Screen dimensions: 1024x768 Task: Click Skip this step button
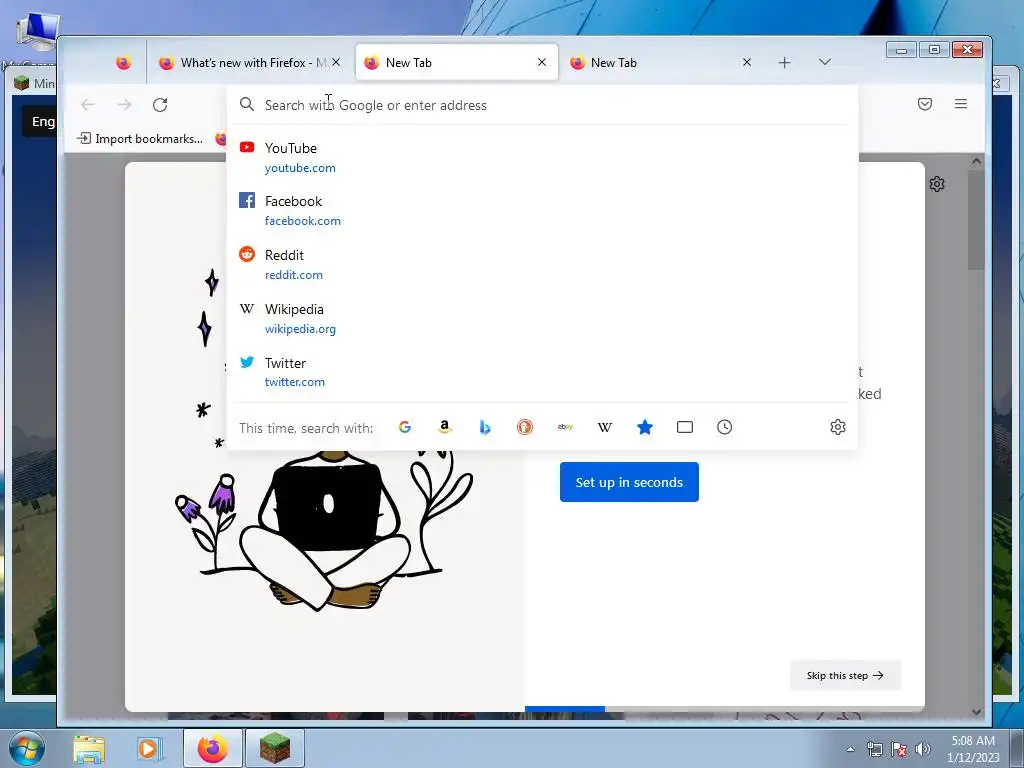click(845, 675)
